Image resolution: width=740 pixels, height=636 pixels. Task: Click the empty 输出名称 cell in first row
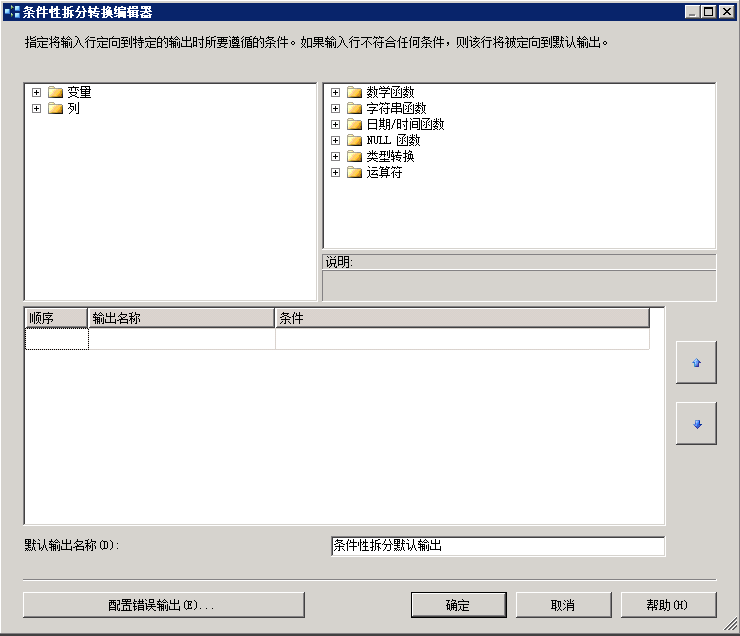[x=182, y=339]
